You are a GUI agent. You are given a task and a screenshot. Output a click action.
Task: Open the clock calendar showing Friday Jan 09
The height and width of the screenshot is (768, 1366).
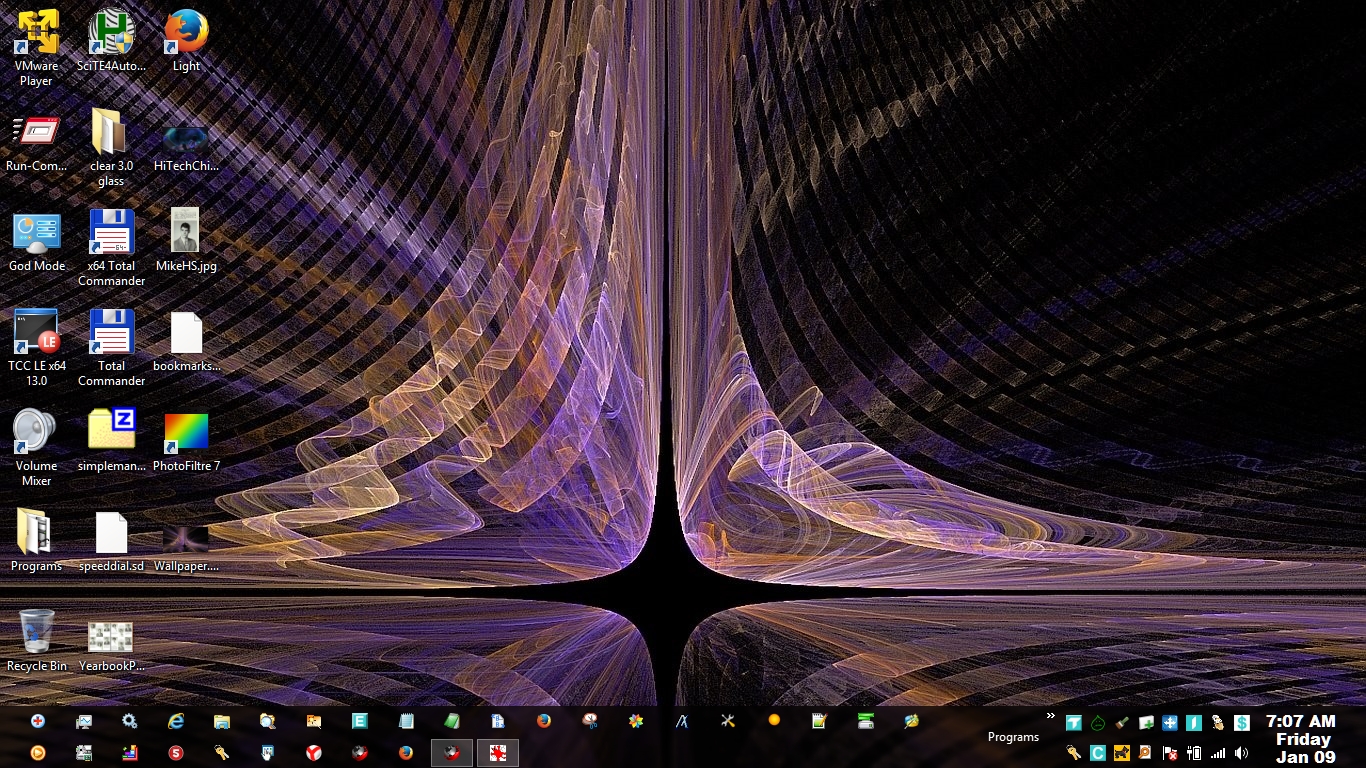pos(1302,739)
